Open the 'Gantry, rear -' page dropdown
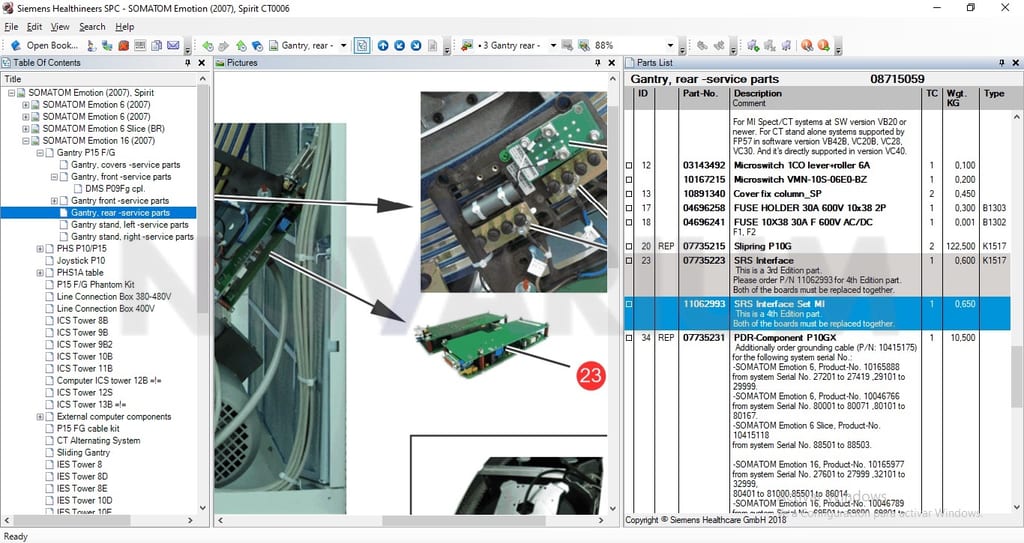The image size is (1024, 543). click(344, 45)
